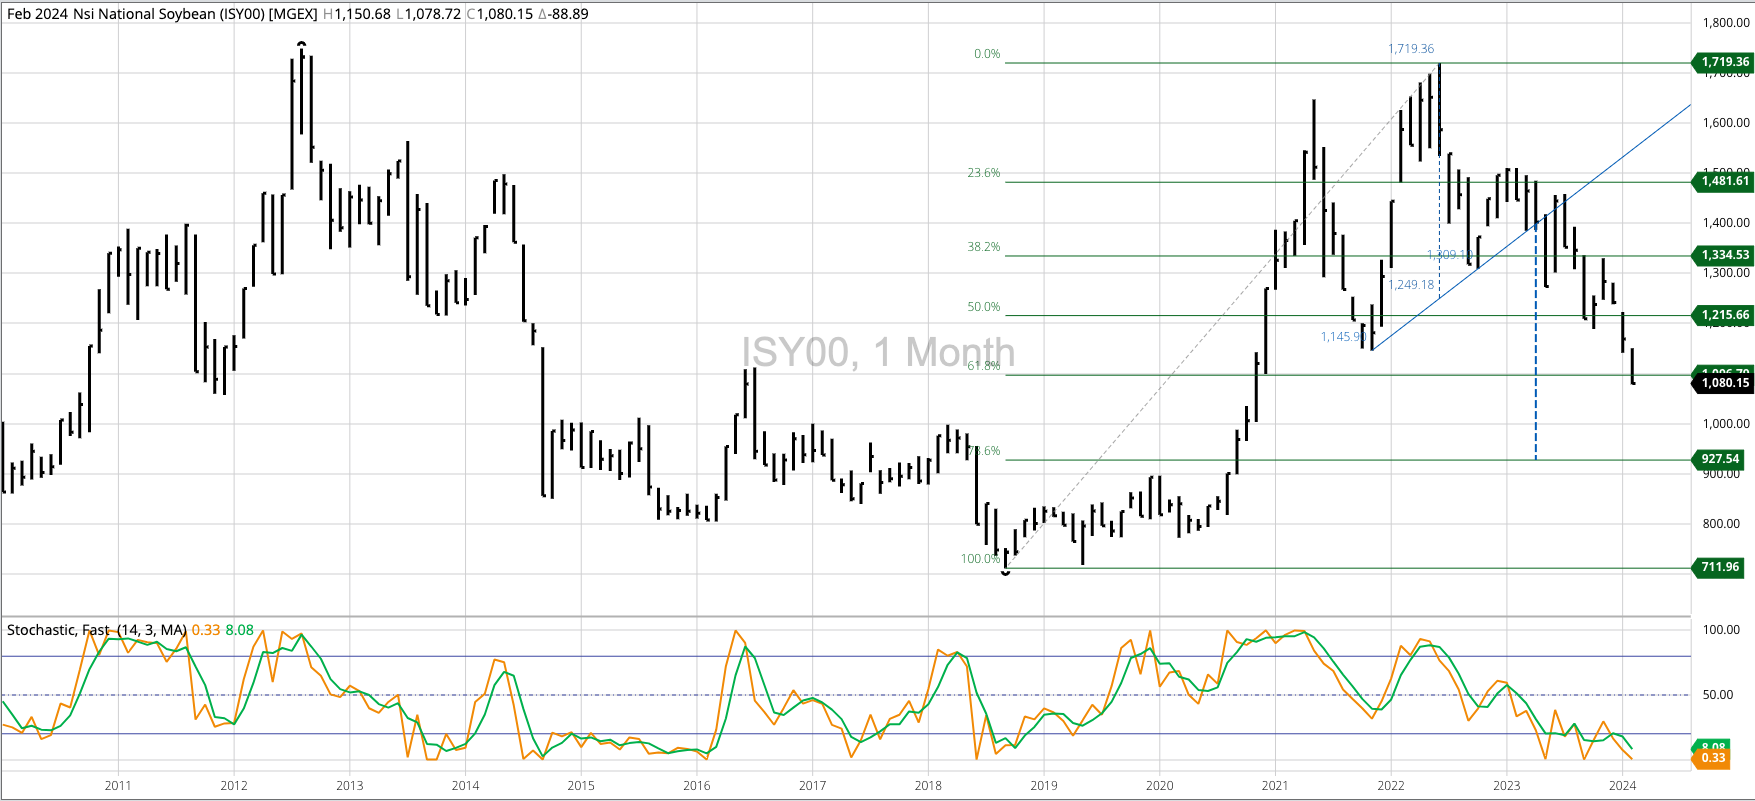Click the orange 0.33 stochastic value tag
The width and height of the screenshot is (1755, 801).
(x=1714, y=758)
